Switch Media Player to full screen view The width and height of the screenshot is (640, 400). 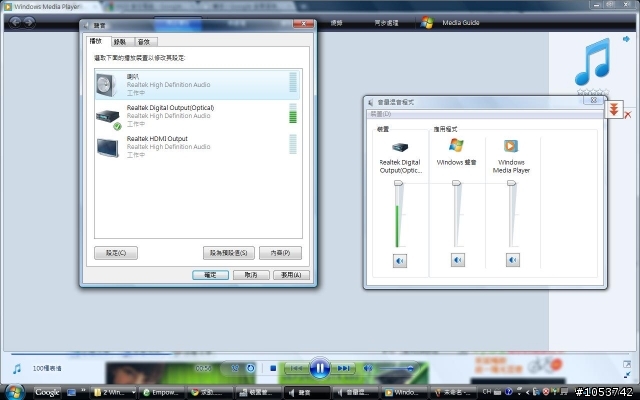[x=627, y=364]
